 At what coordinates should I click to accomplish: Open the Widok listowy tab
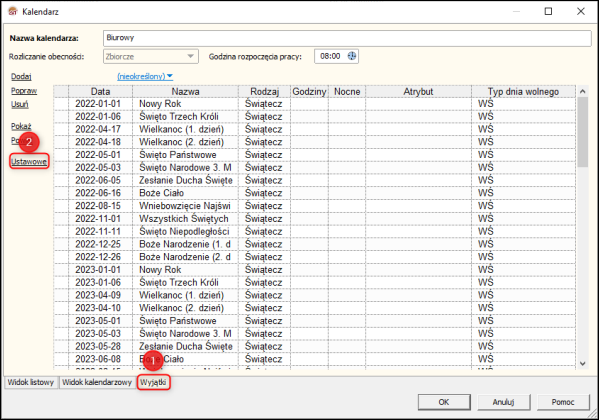(31, 382)
